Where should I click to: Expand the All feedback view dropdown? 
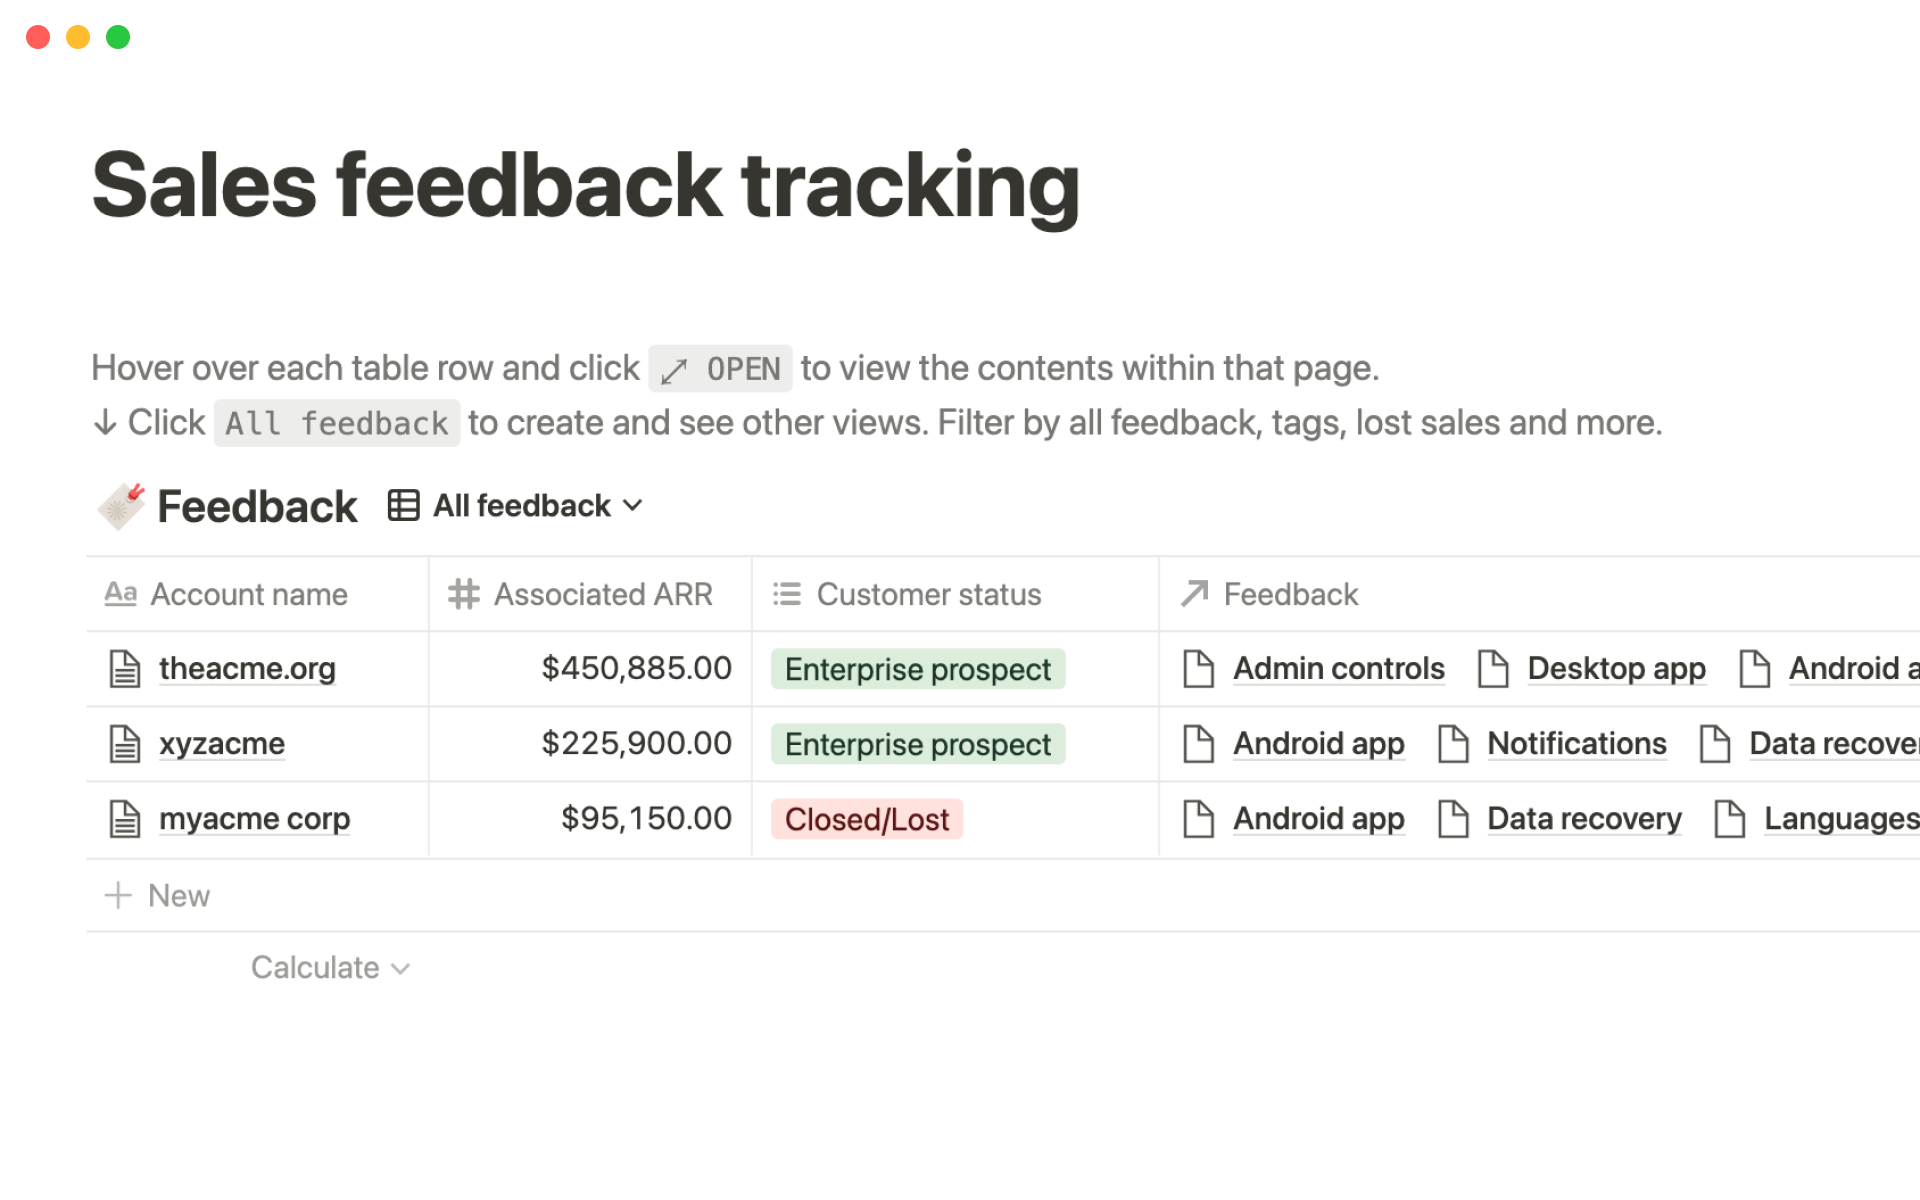click(x=632, y=506)
